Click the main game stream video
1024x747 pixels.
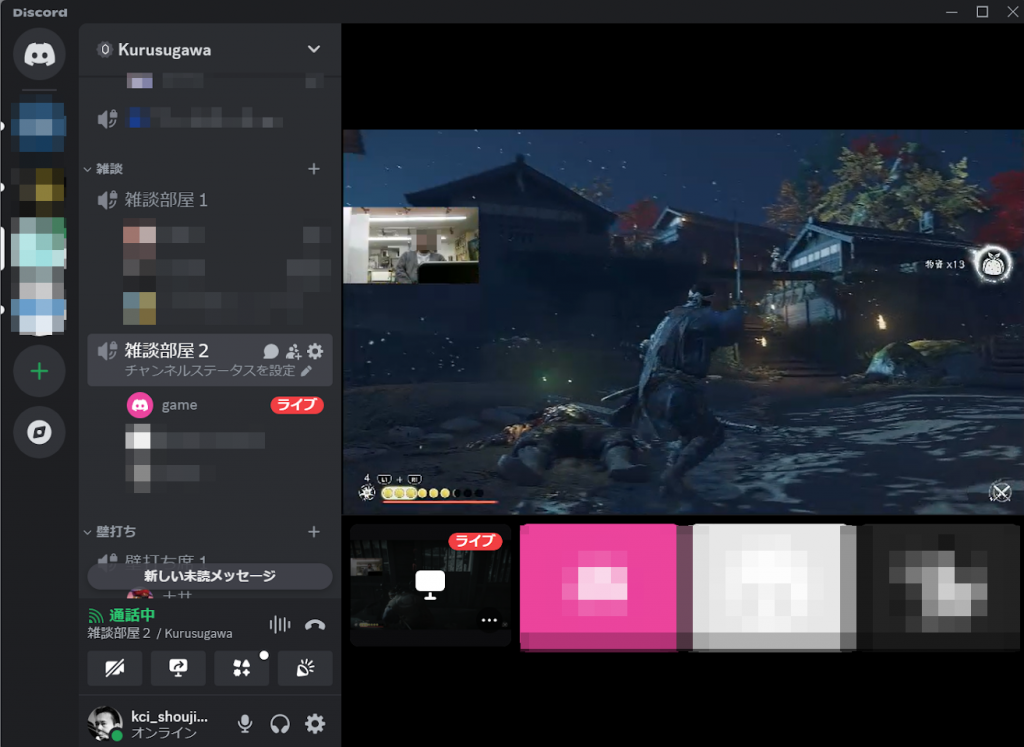(x=683, y=322)
